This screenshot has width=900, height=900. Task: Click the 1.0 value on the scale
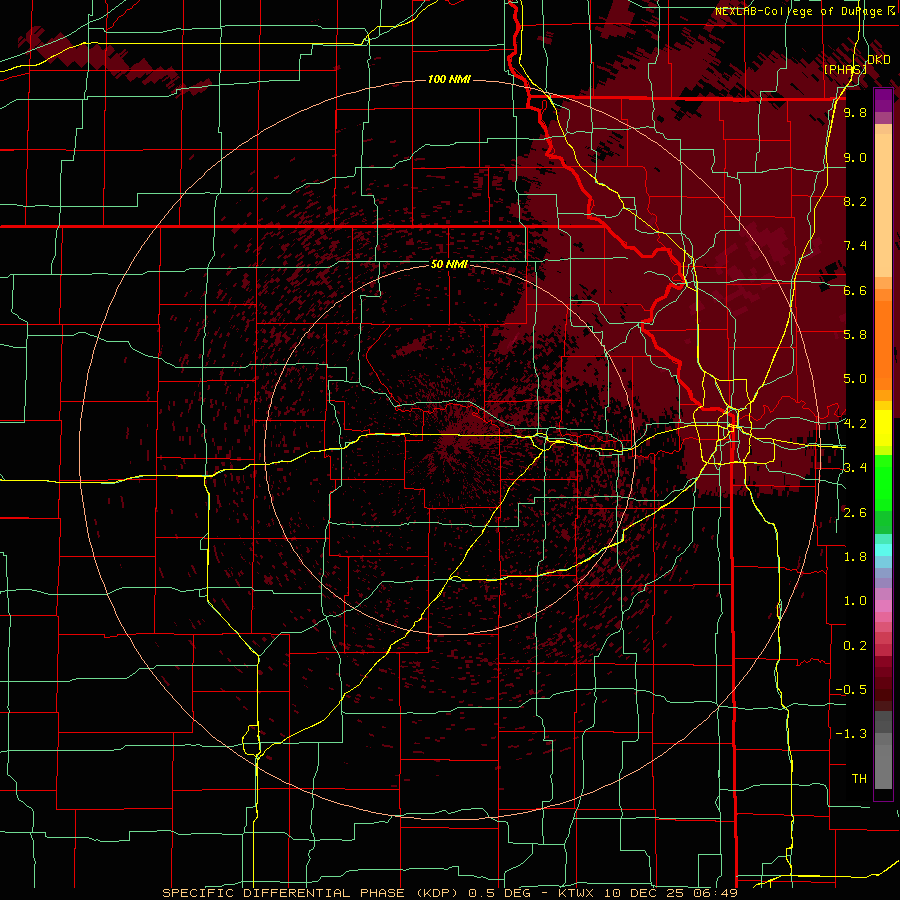point(855,601)
